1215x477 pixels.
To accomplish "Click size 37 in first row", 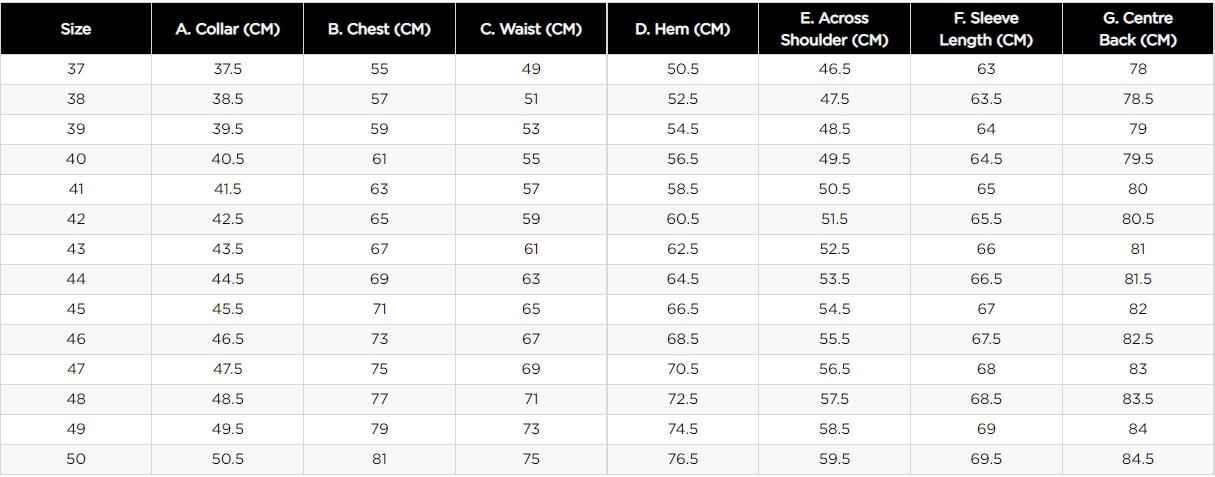I will click(76, 69).
